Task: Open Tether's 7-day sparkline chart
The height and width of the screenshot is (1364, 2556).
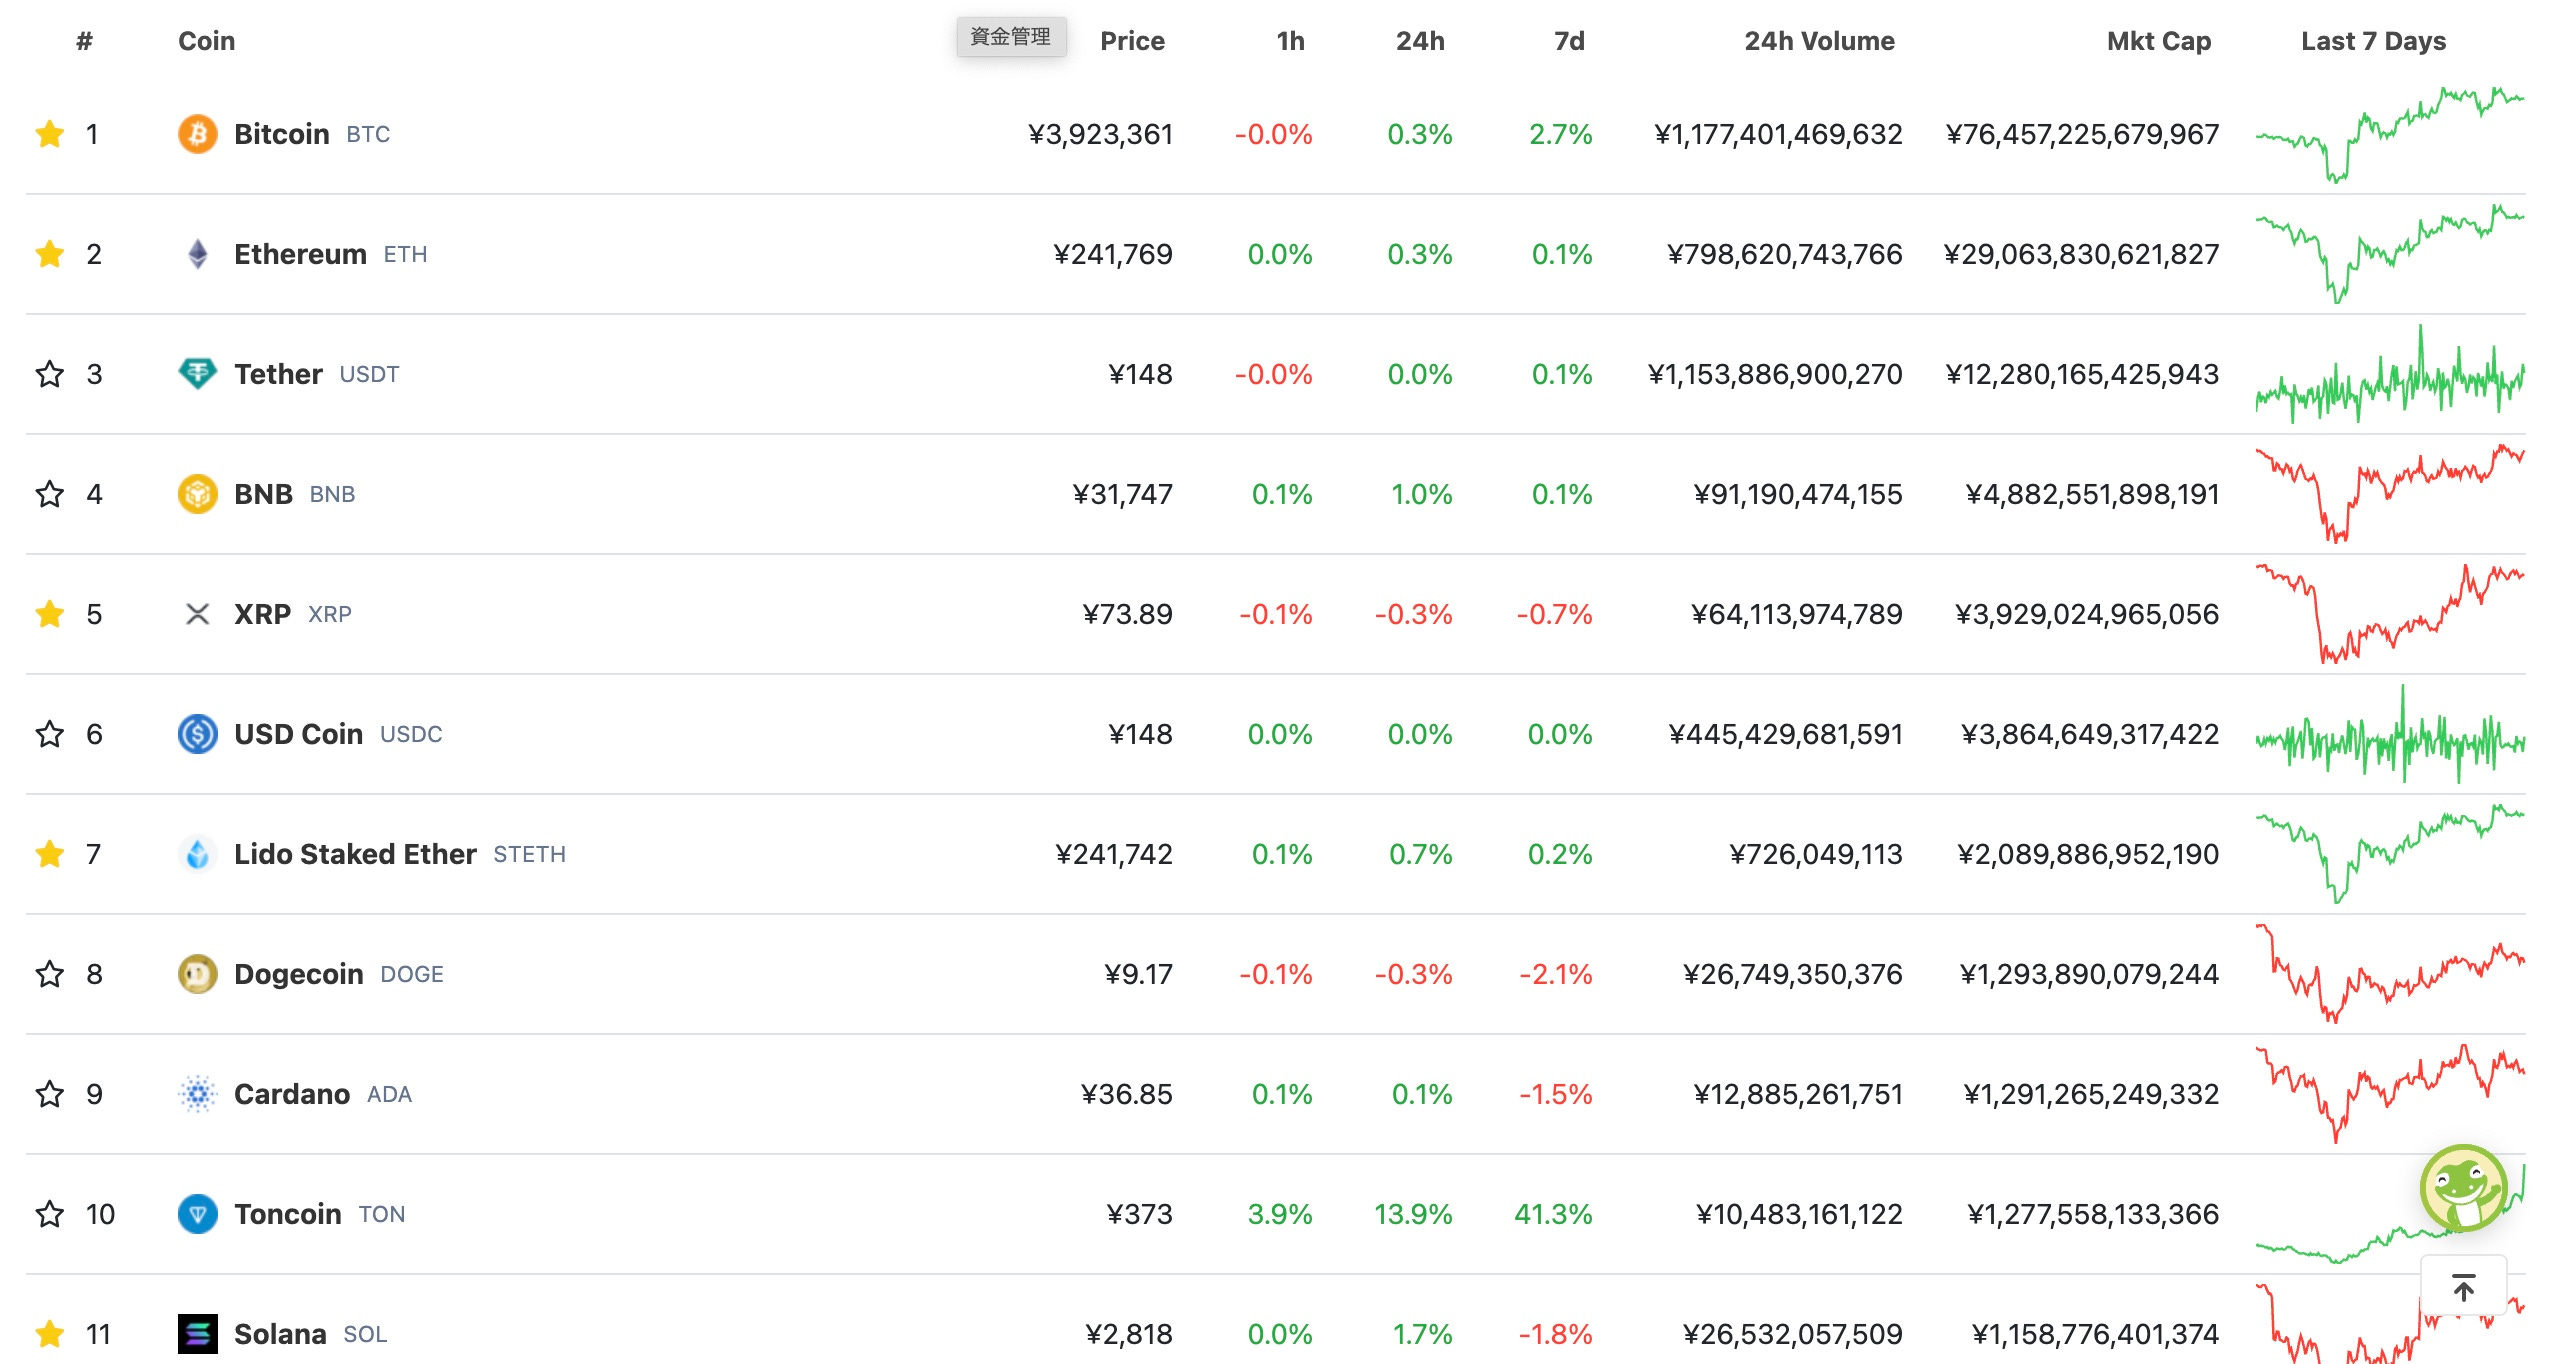Action: 2390,374
